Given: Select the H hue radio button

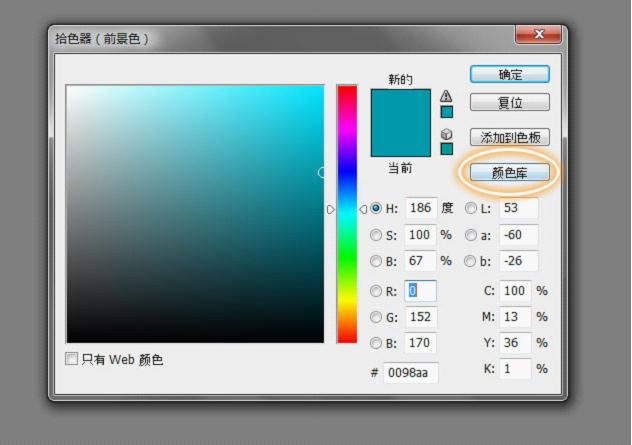Looking at the screenshot, I should point(376,209).
